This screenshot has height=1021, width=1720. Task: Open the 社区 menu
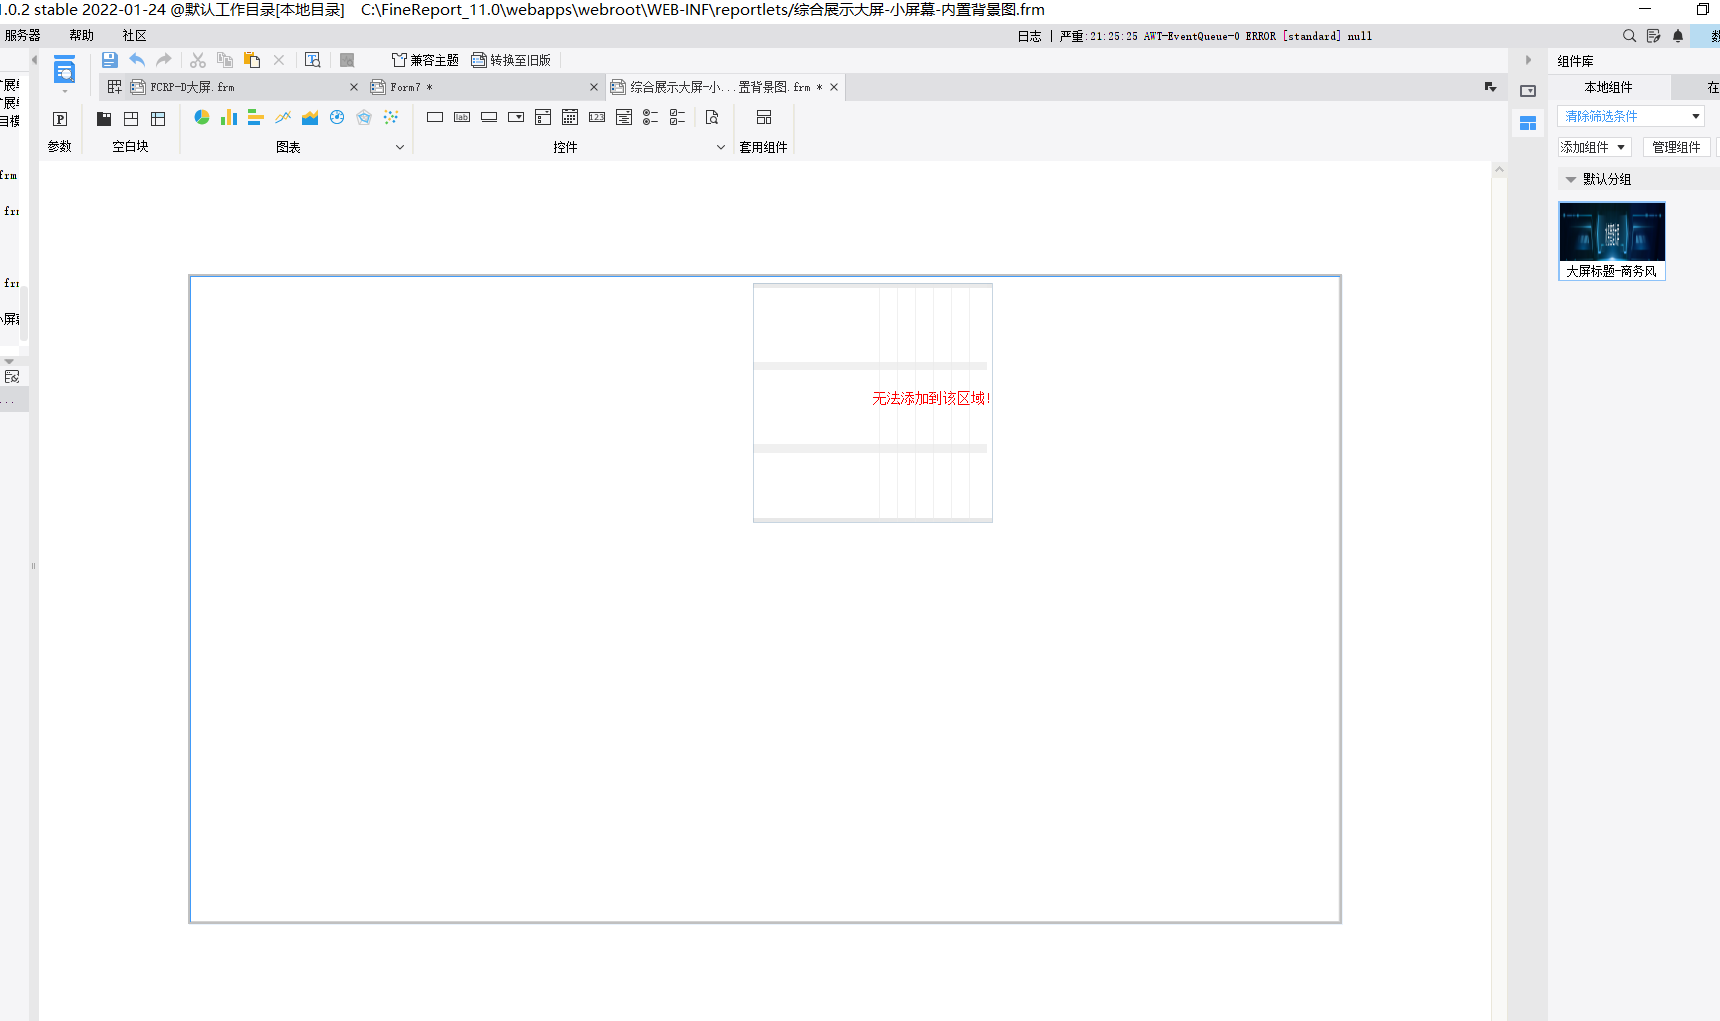click(x=135, y=36)
